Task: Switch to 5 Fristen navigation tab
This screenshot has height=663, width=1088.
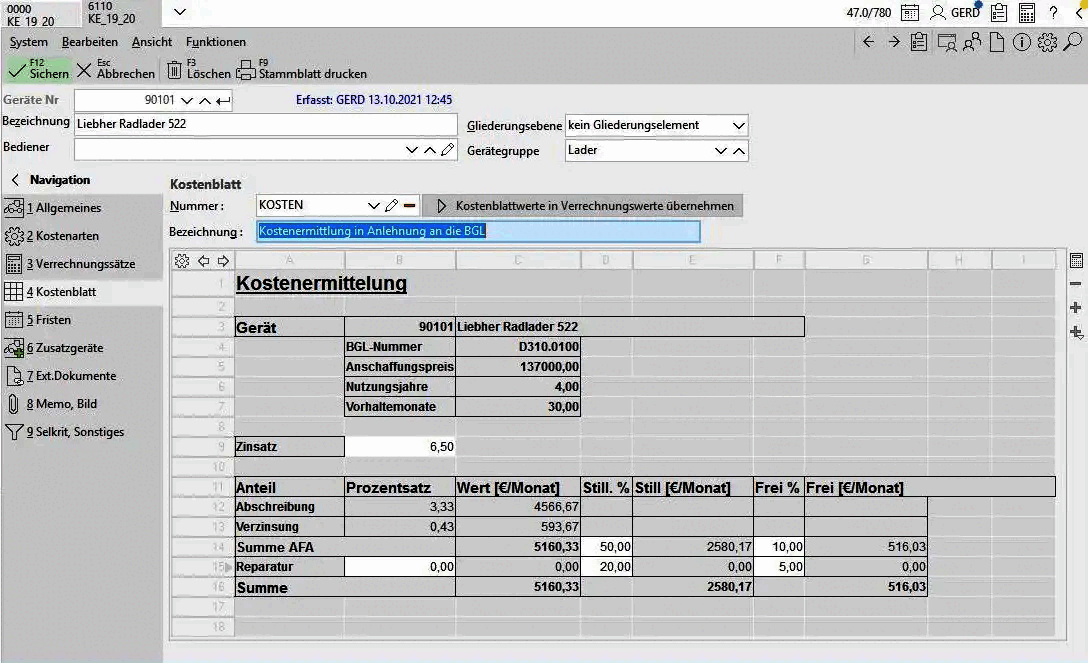Action: pyautogui.click(x=82, y=320)
